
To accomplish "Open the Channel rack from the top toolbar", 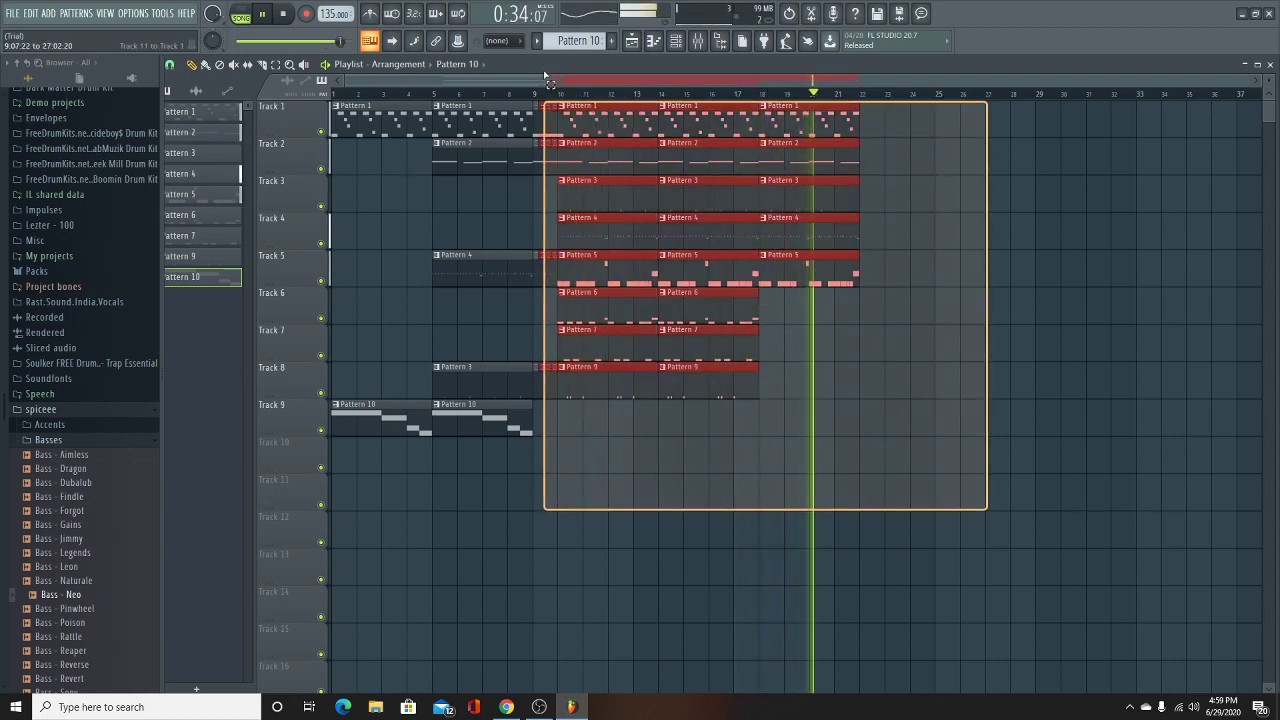I will [676, 41].
